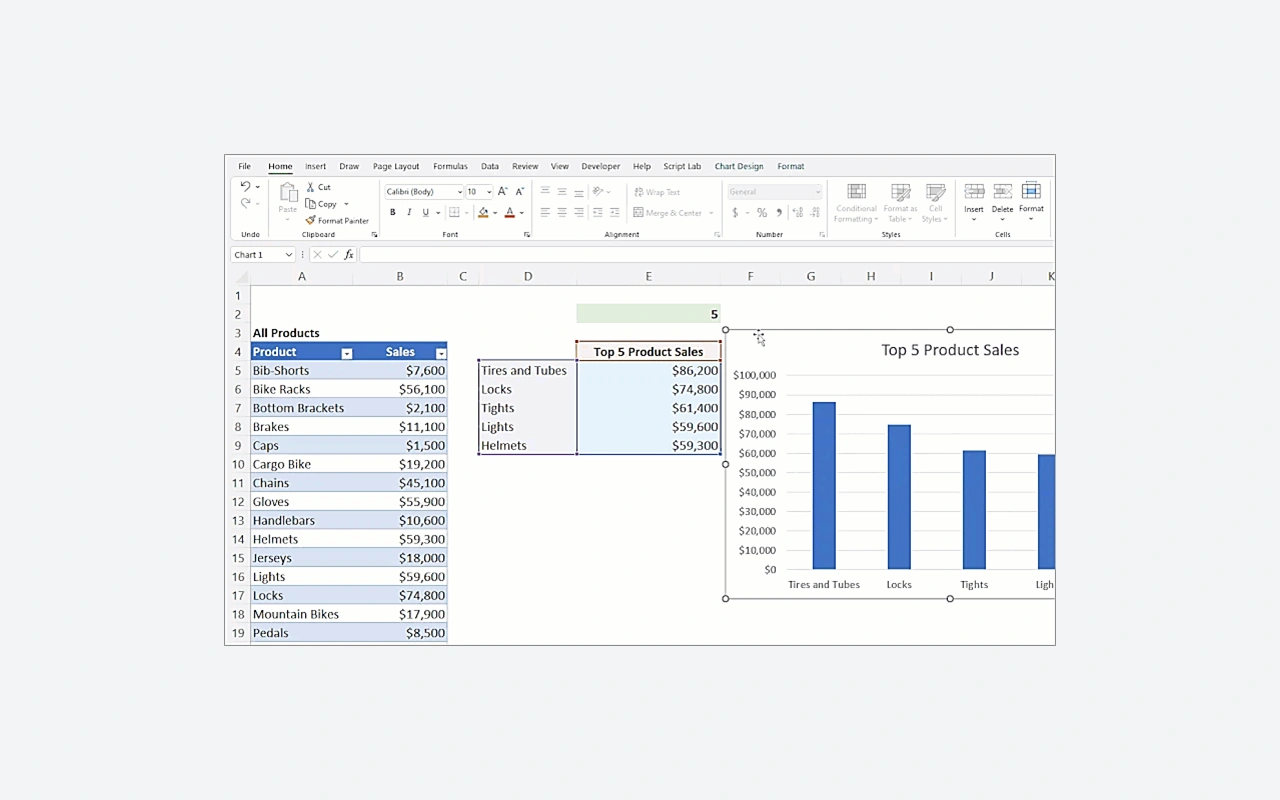Click the Increase Indent icon
1280x800 pixels.
pos(614,212)
